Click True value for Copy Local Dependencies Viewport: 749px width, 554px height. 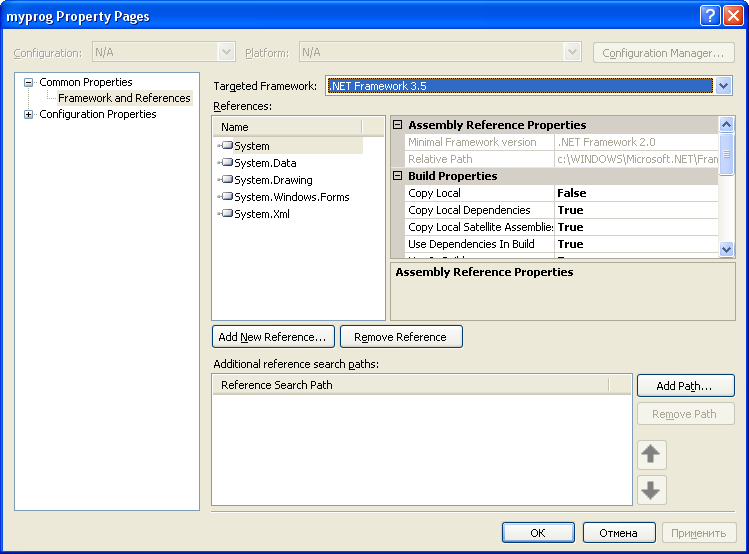[x=636, y=210]
